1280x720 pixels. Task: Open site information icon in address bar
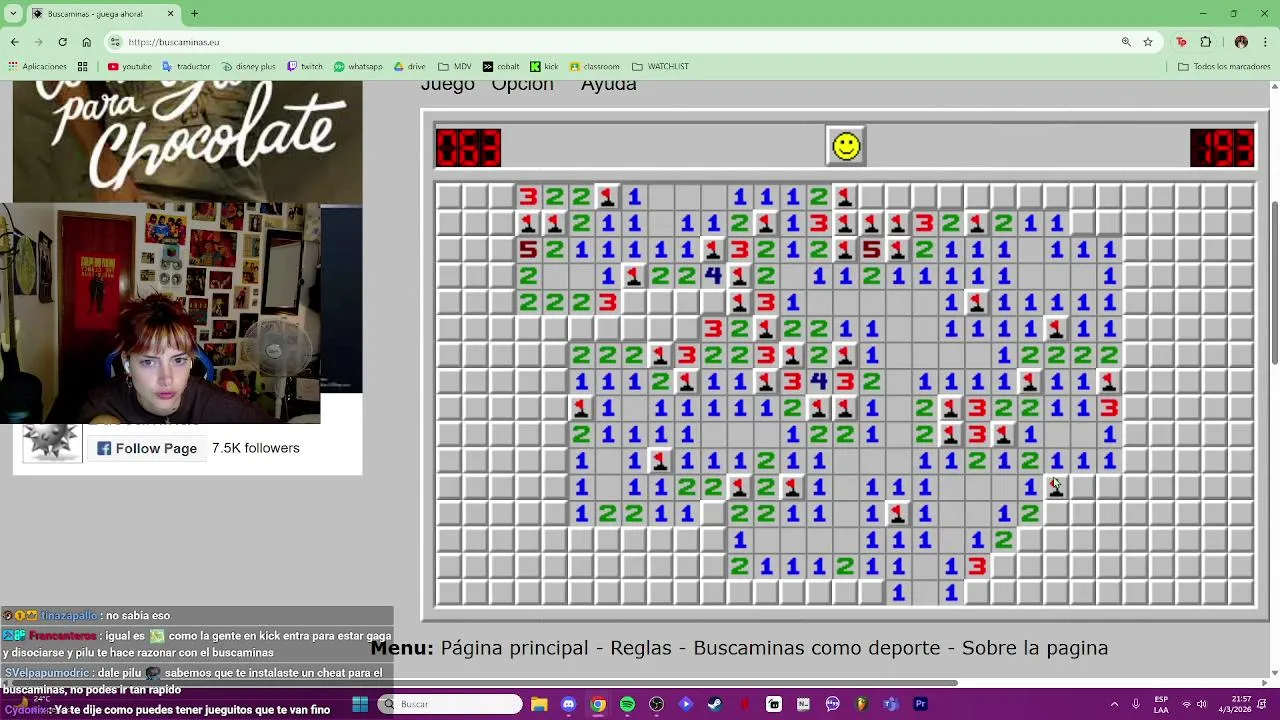(x=115, y=42)
